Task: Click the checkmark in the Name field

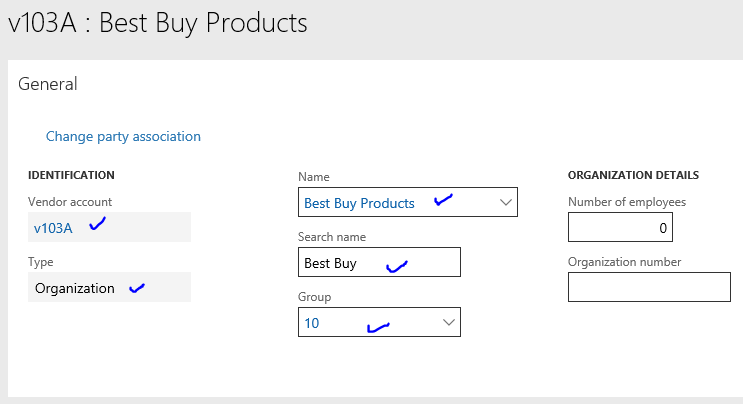Action: pos(444,200)
